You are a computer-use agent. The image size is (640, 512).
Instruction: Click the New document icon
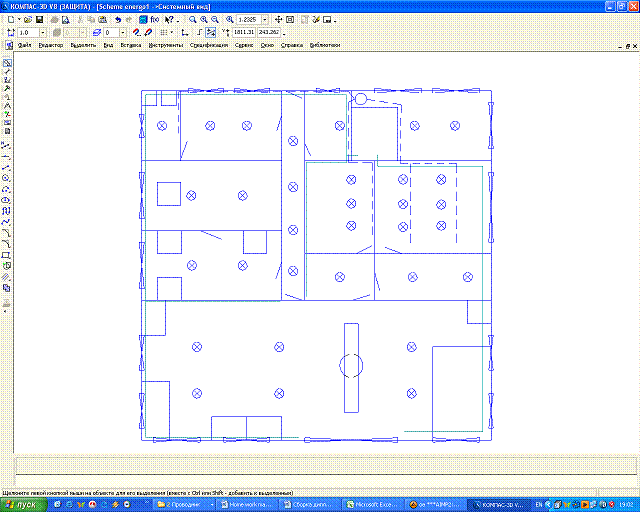pyautogui.click(x=8, y=19)
